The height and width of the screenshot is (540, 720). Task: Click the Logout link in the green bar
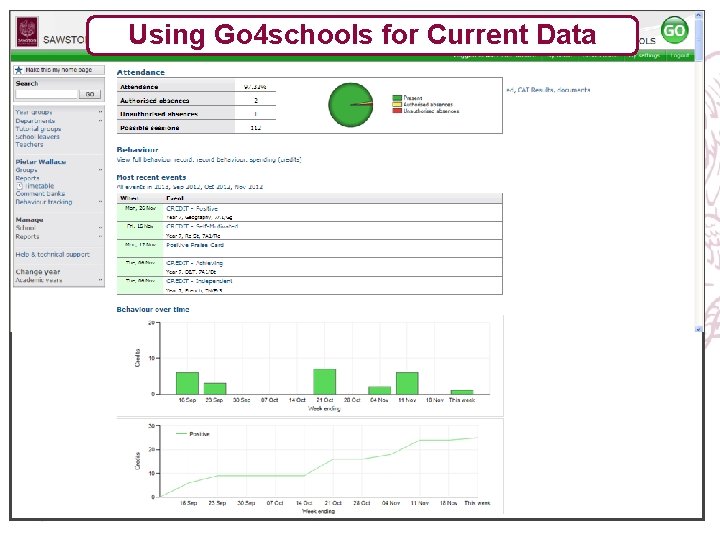(680, 56)
